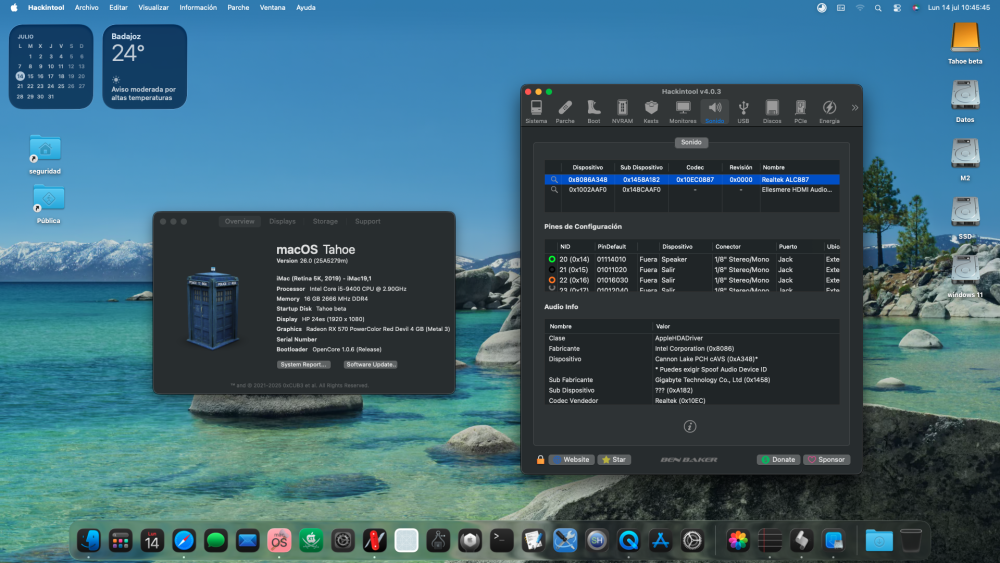This screenshot has width=1000, height=563.
Task: Click the Sonido segment label
Action: point(691,142)
